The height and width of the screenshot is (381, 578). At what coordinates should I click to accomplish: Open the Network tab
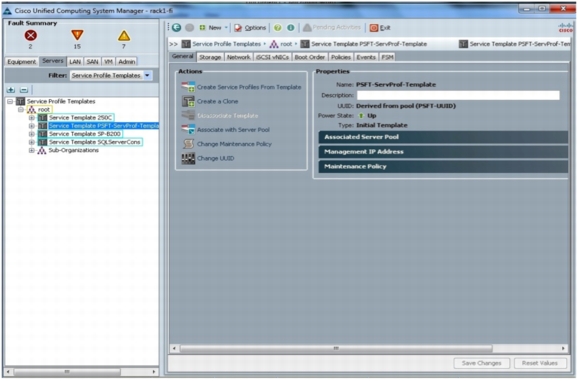click(238, 57)
